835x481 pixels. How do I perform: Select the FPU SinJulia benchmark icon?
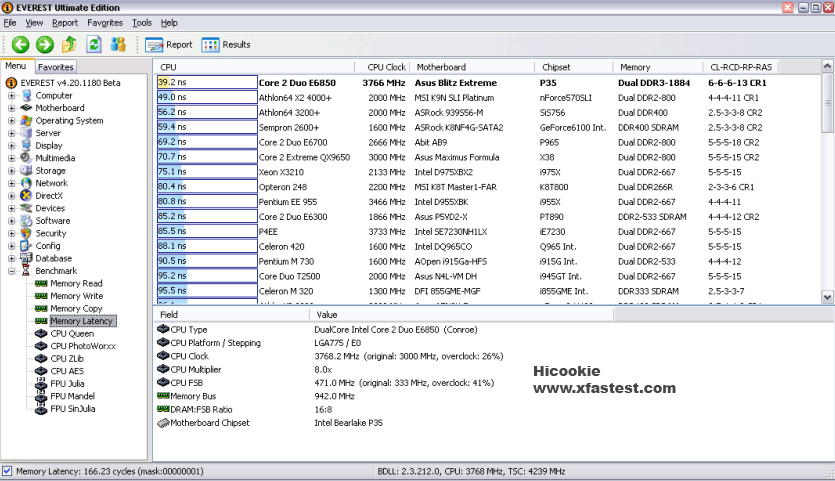41,409
